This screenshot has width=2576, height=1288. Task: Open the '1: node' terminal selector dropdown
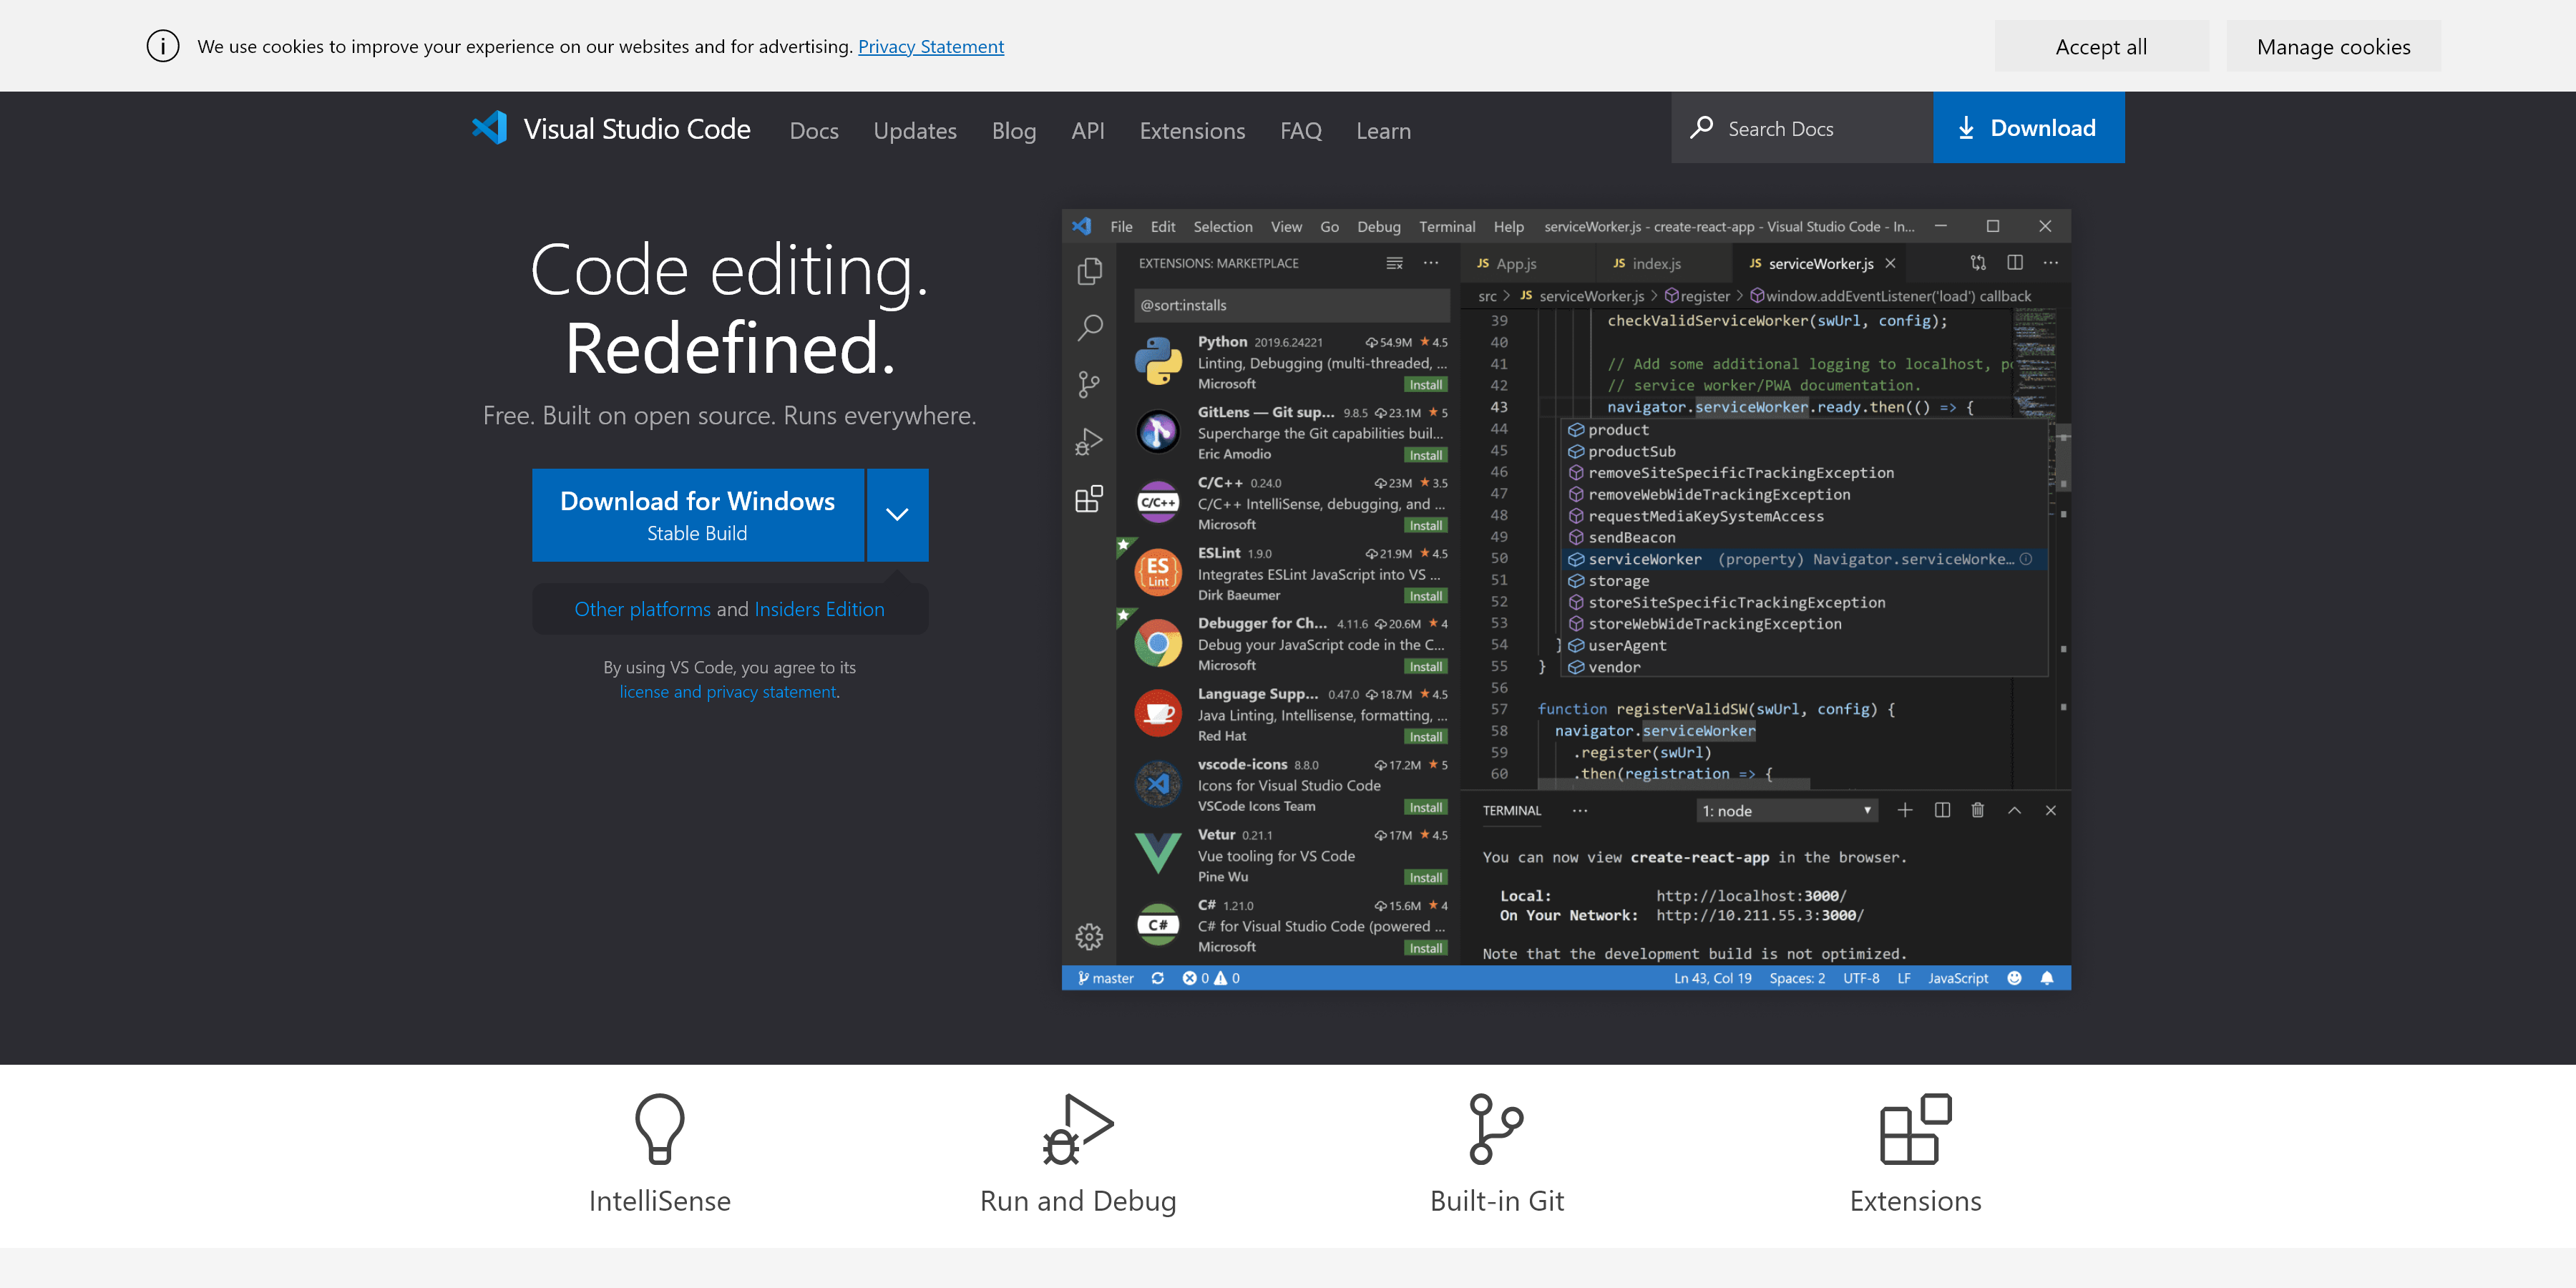[x=1786, y=810]
